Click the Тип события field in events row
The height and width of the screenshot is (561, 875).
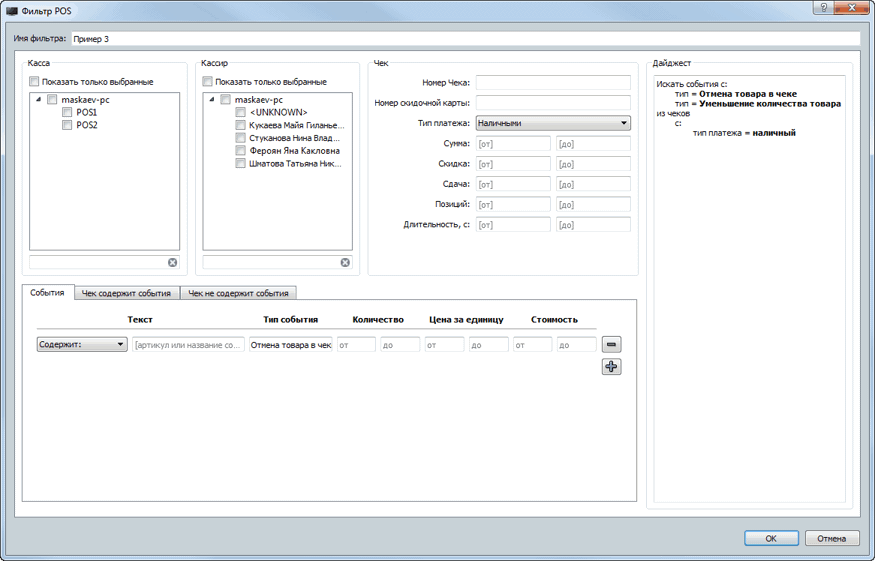pyautogui.click(x=290, y=344)
